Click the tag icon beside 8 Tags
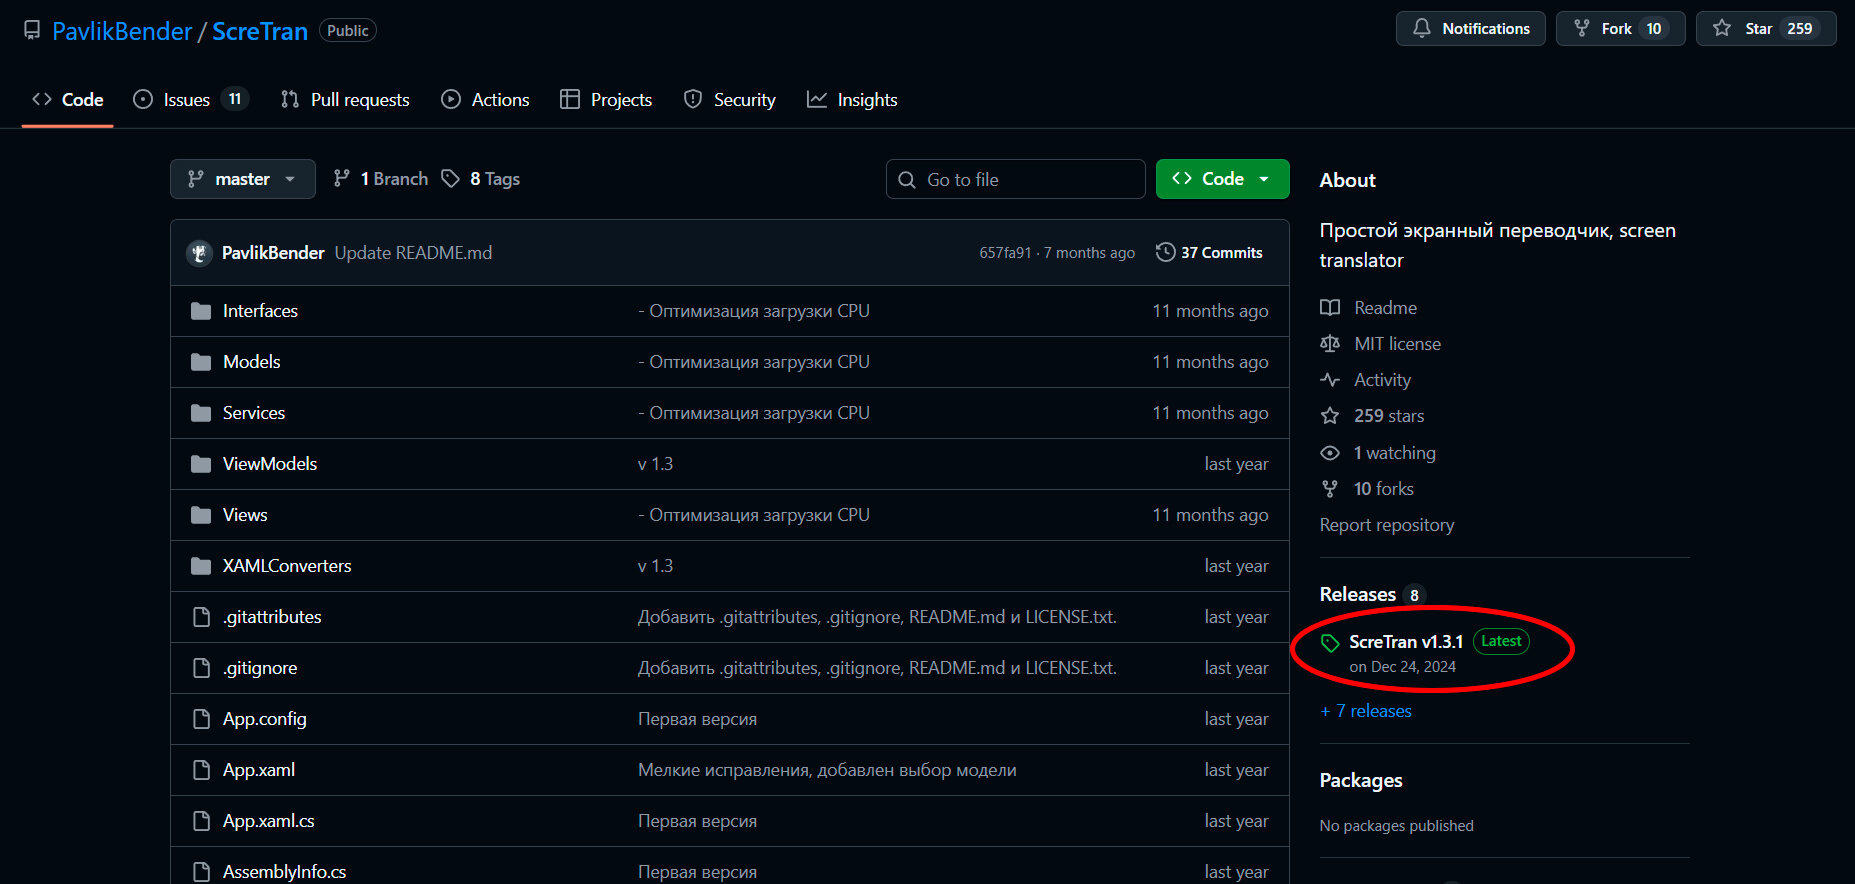This screenshot has height=884, width=1855. point(451,179)
